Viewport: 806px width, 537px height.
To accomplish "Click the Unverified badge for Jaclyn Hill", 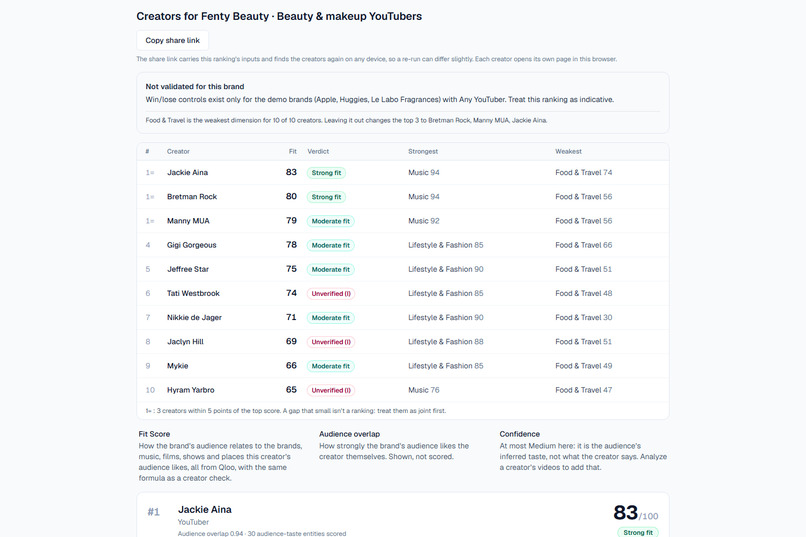I will (x=331, y=342).
